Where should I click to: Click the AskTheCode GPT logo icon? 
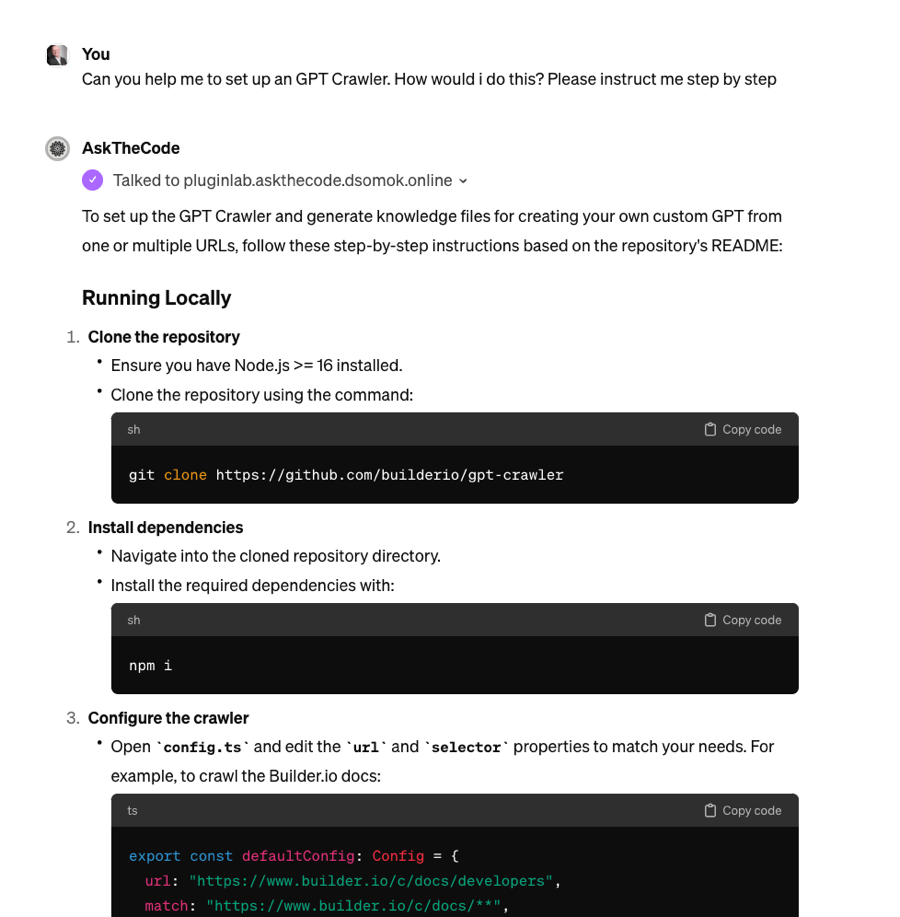tap(58, 149)
